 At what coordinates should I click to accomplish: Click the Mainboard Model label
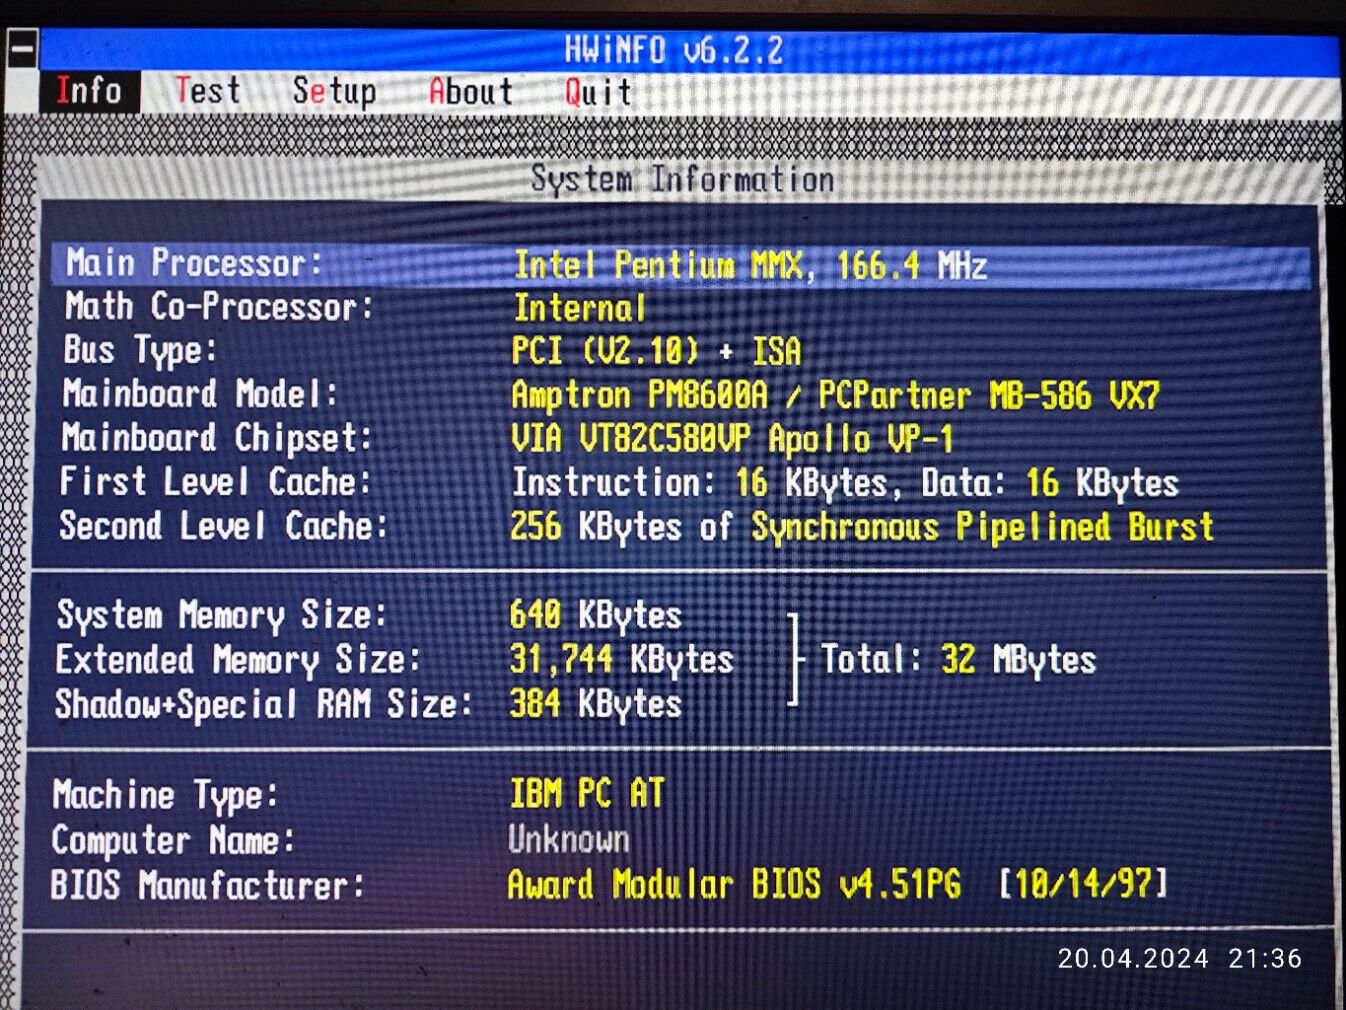click(x=200, y=394)
